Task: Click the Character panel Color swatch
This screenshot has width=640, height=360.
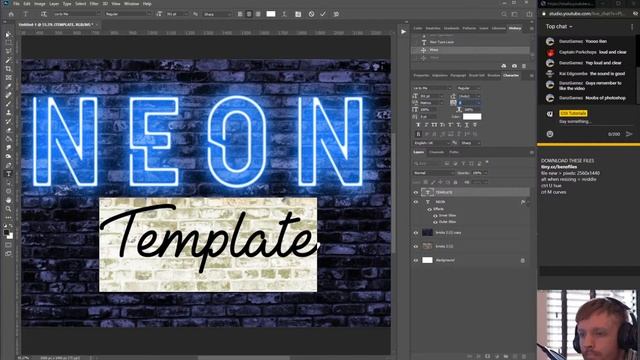Action: [472, 117]
